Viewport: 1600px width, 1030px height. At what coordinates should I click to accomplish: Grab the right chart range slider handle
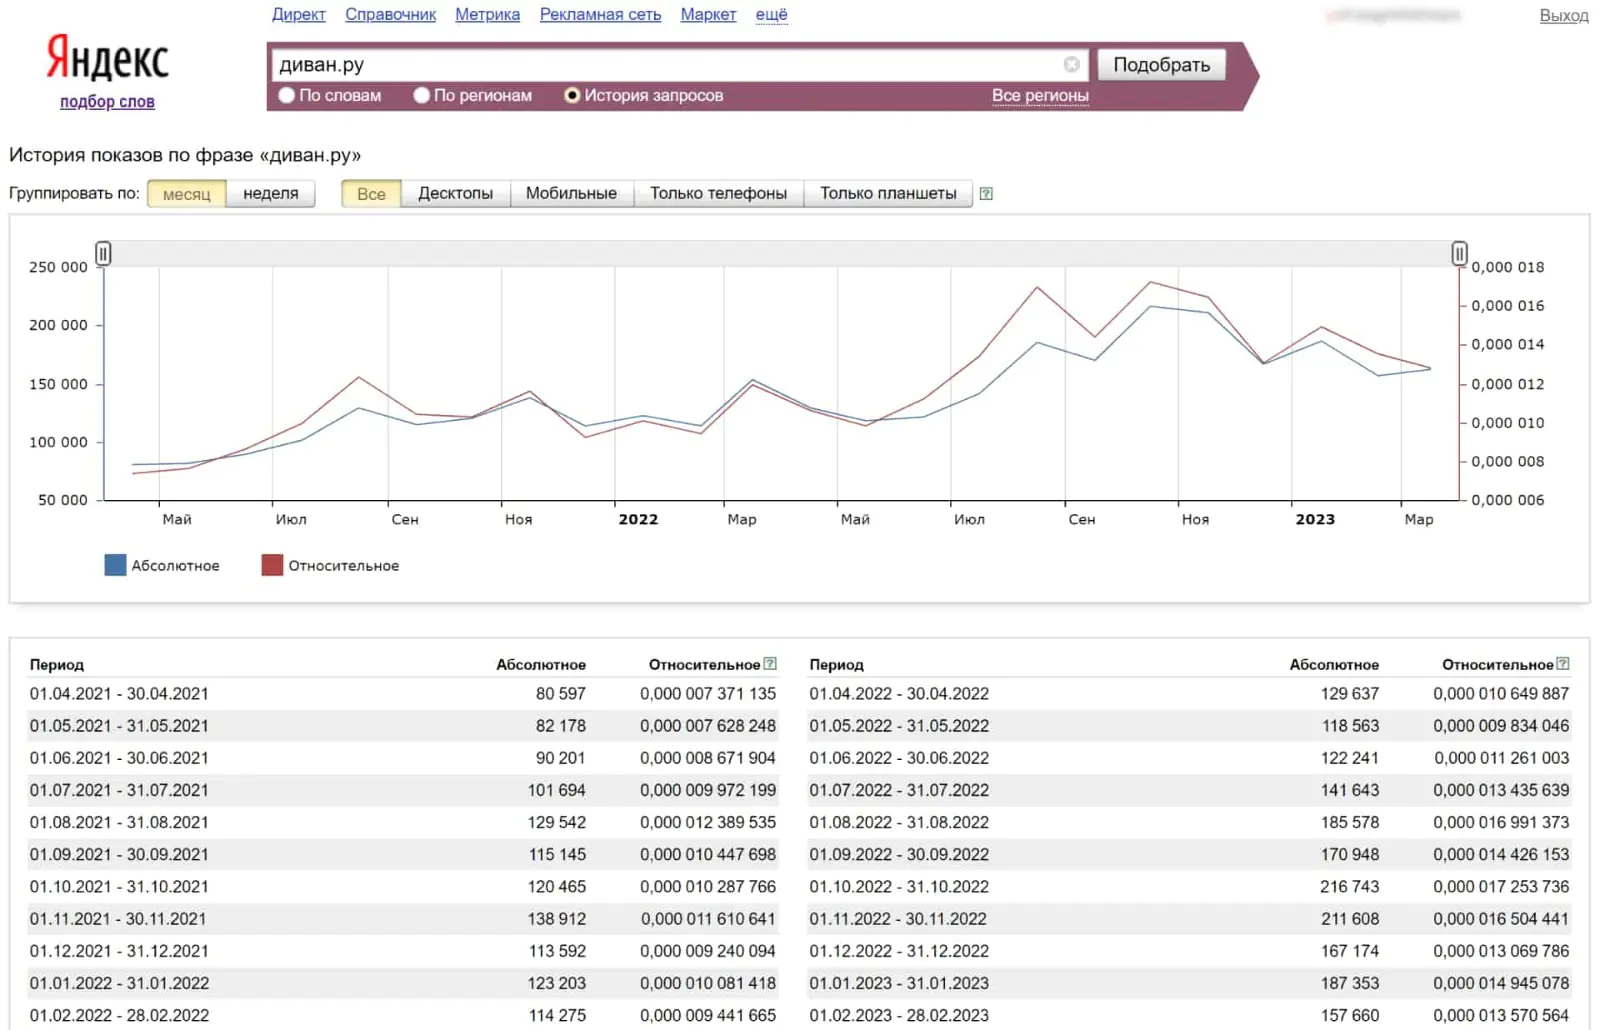[x=1459, y=254]
